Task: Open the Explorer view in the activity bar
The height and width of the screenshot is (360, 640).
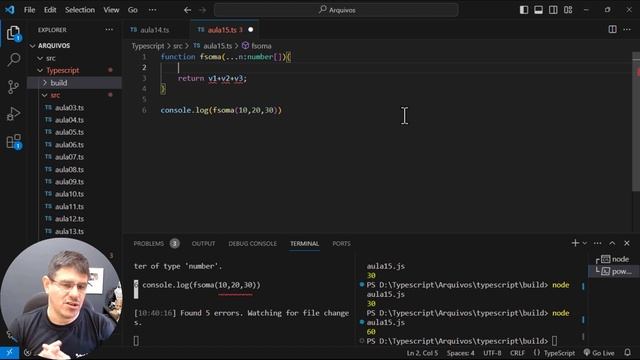Action: pos(13,33)
